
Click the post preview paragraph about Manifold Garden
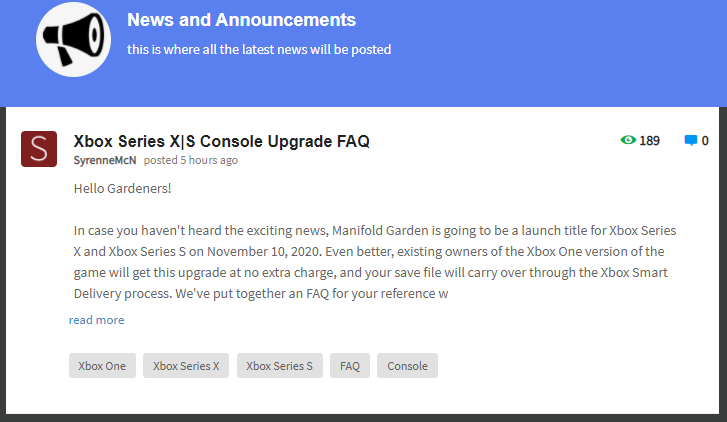click(x=375, y=261)
